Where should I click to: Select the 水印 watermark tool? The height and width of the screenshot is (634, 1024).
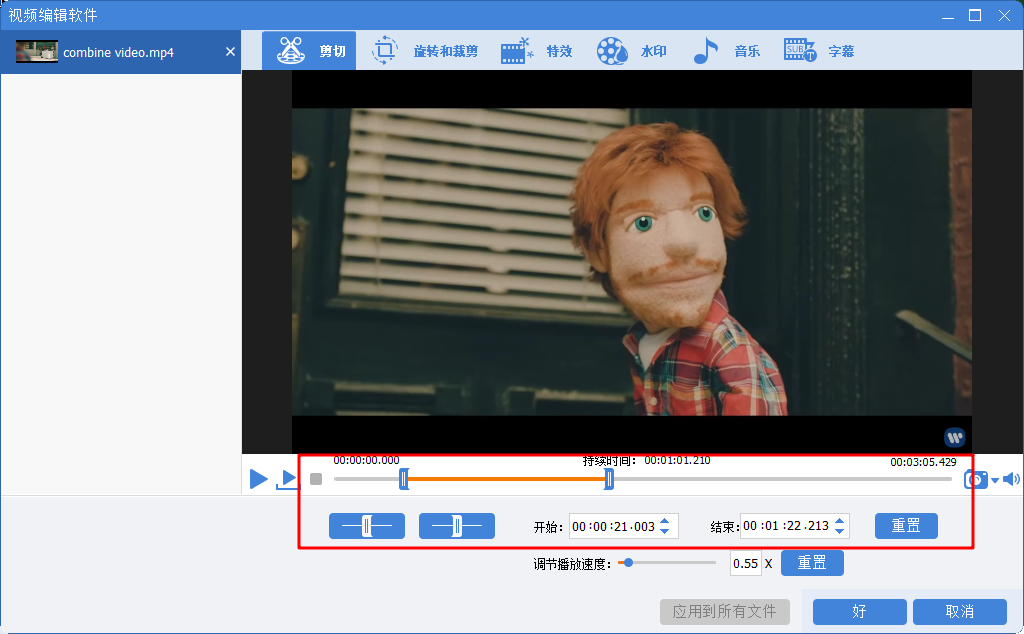(631, 51)
